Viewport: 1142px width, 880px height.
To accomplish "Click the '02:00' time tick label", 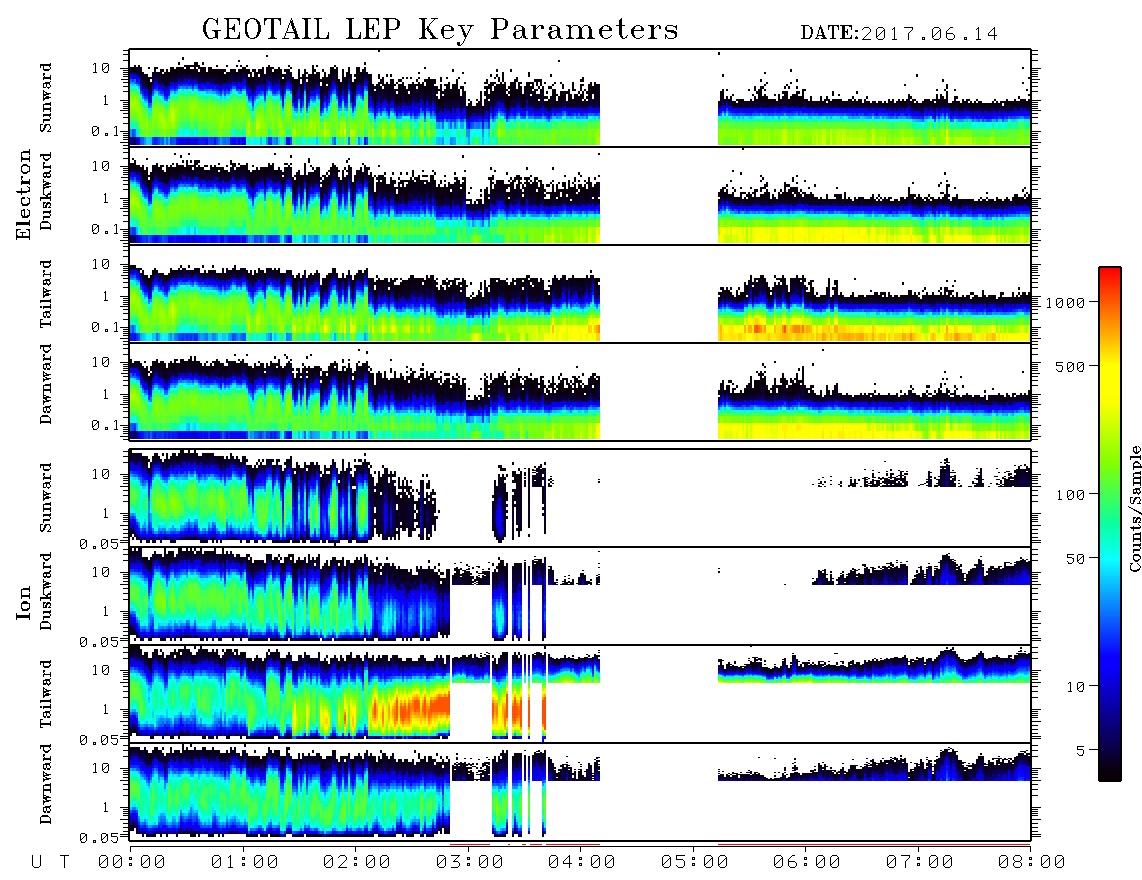I will tap(357, 862).
